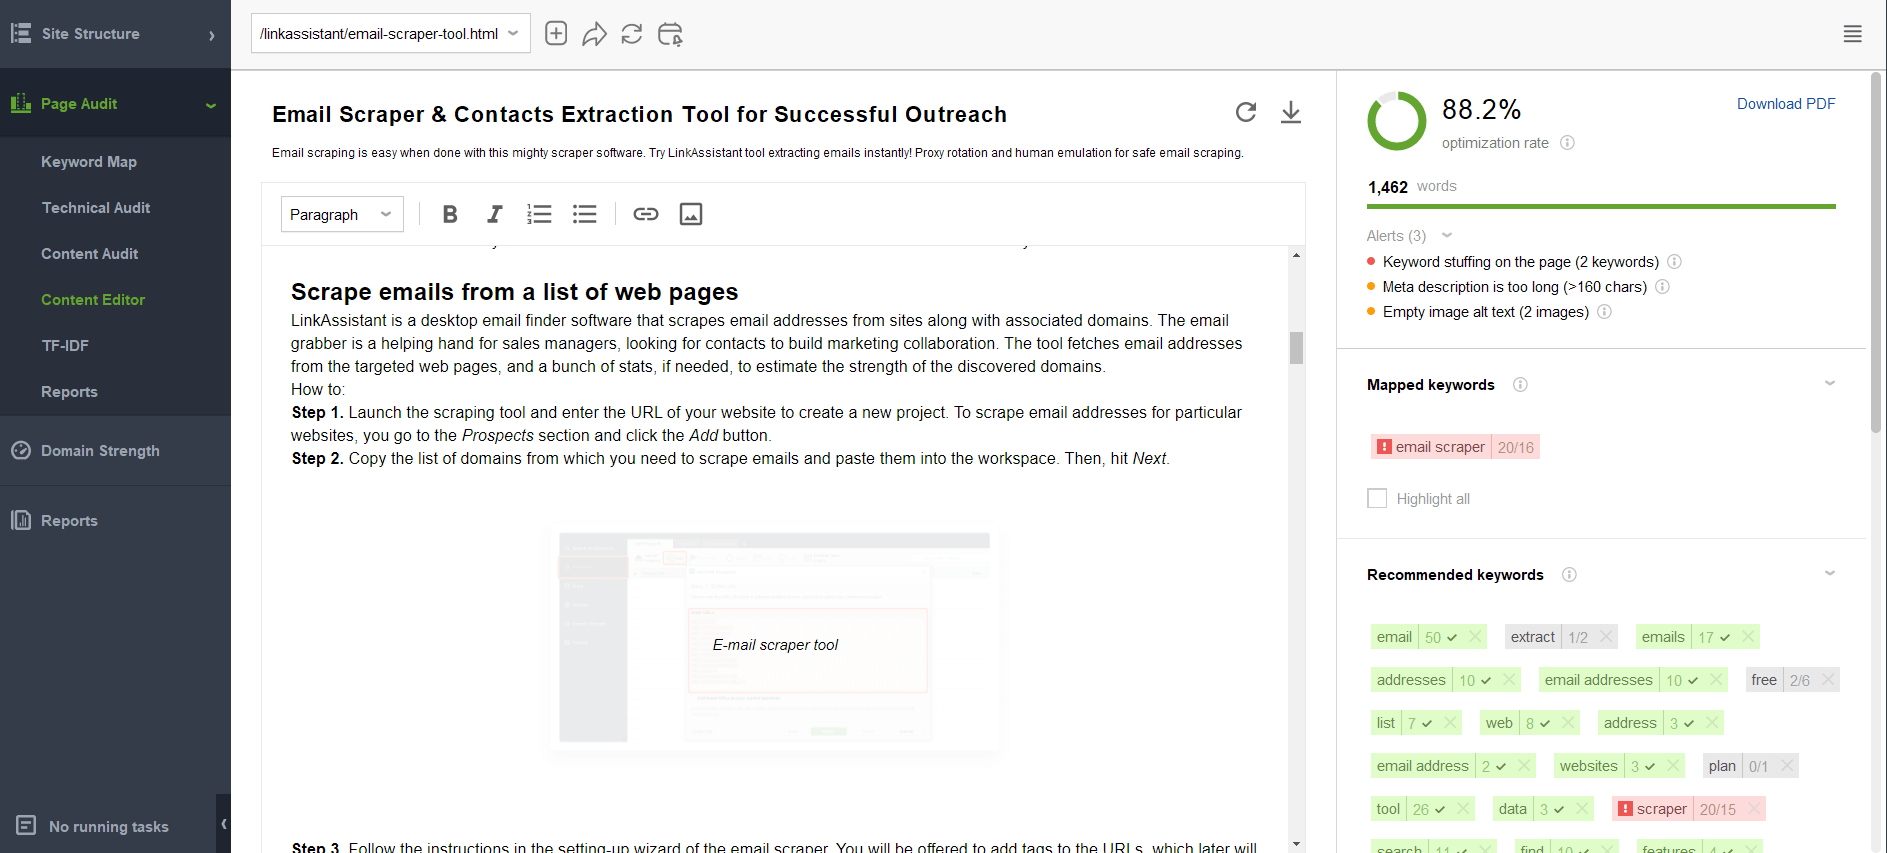Image resolution: width=1887 pixels, height=853 pixels.
Task: Remove the 'email' recommended keyword with X
Action: [1475, 637]
